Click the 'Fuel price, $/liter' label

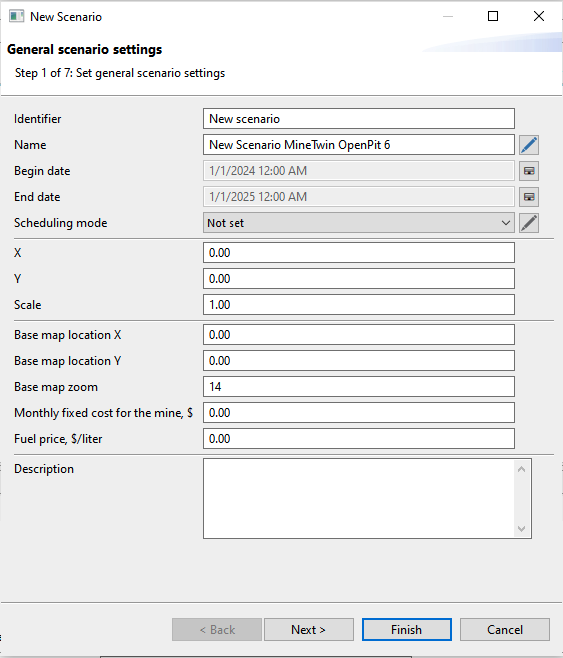click(x=58, y=439)
